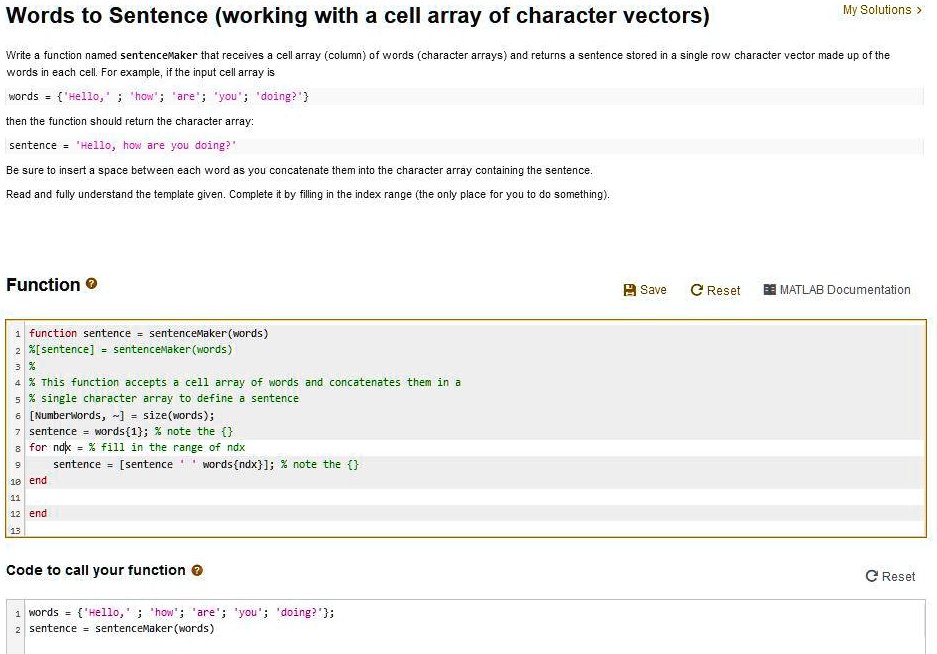The image size is (937, 654).
Task: Click line number 6 in editor gutter
Action: click(x=17, y=415)
